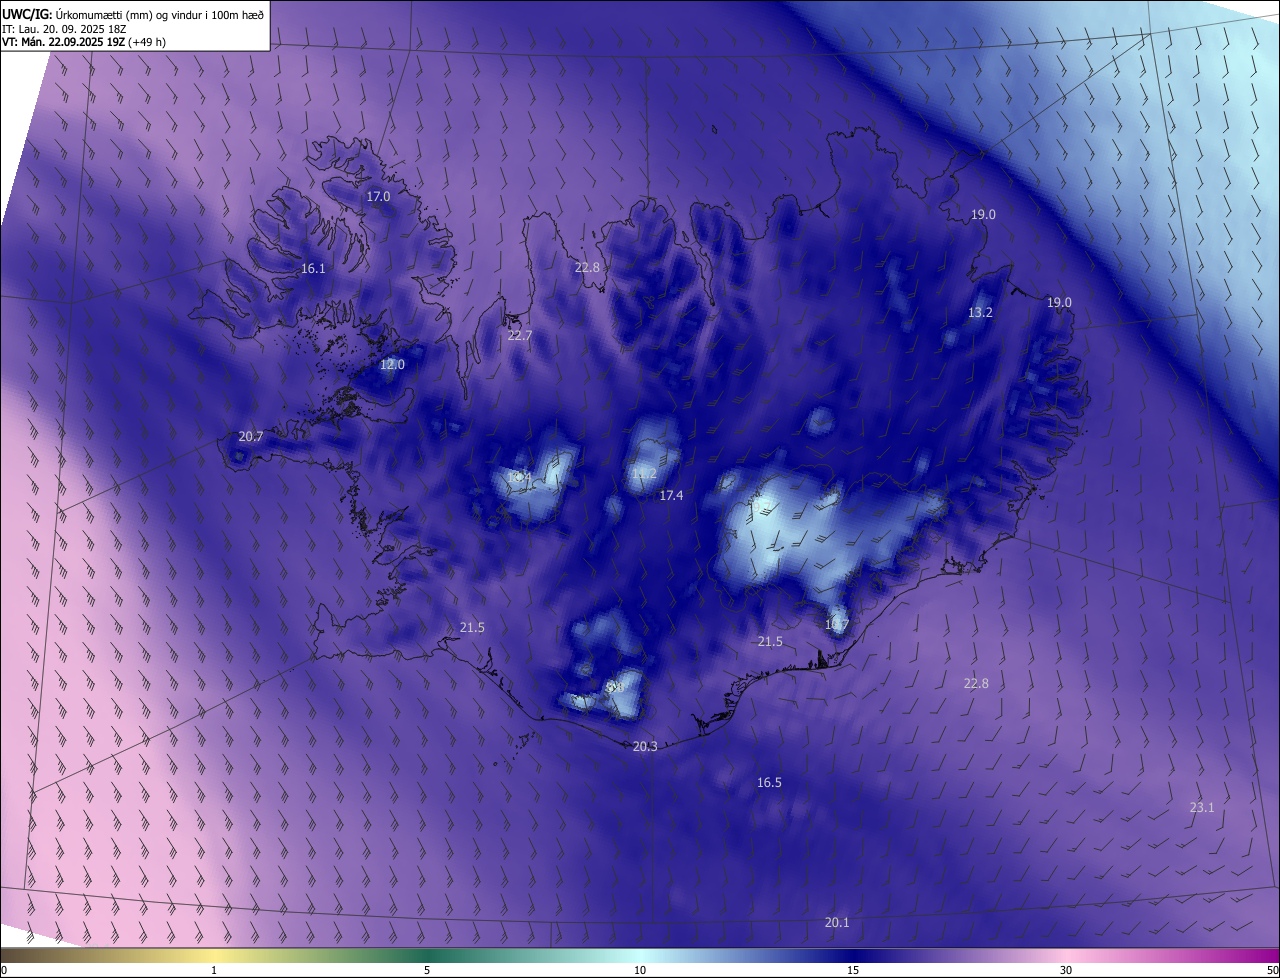1280x978 pixels.
Task: Click the color scale tick label 15
Action: coord(853,970)
